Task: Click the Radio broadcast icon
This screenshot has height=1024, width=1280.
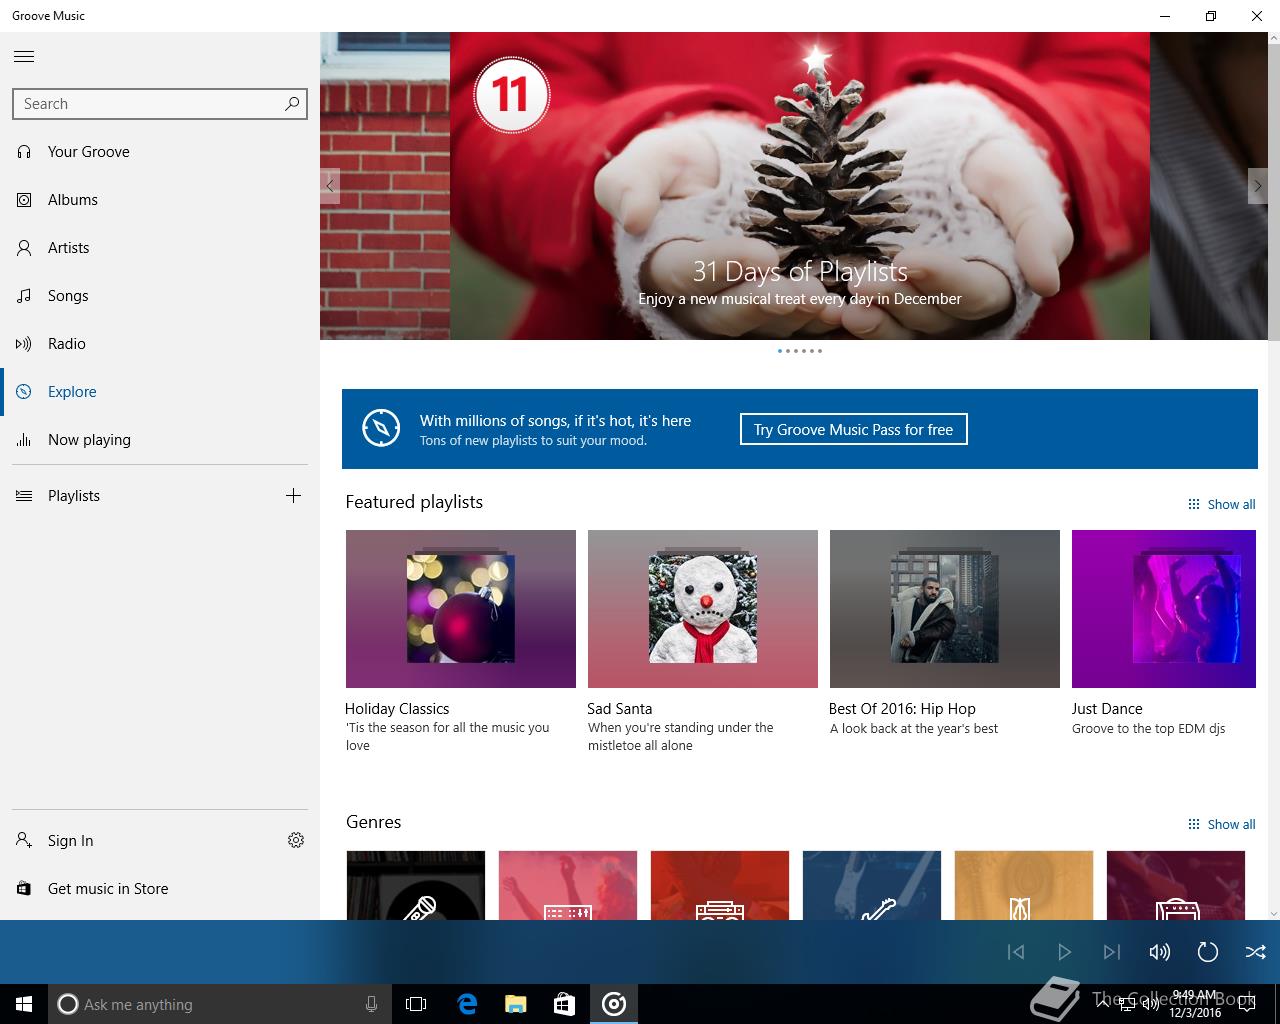Action: (24, 344)
